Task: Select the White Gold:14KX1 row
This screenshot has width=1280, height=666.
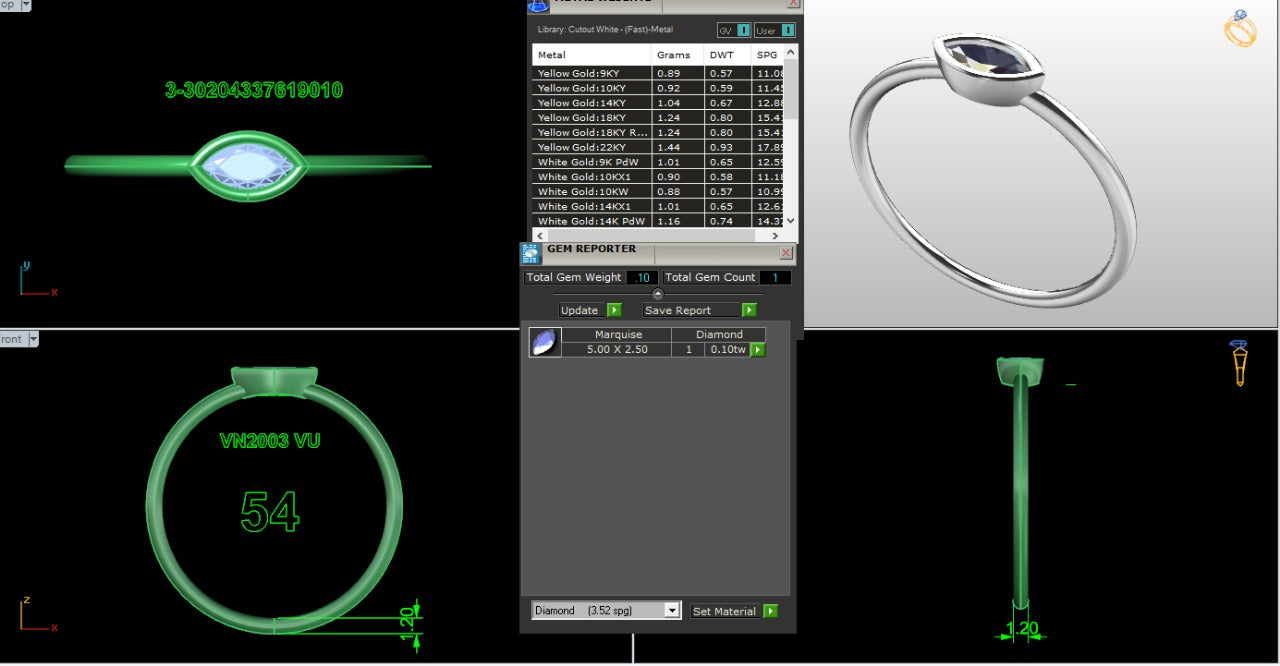Action: (x=658, y=207)
